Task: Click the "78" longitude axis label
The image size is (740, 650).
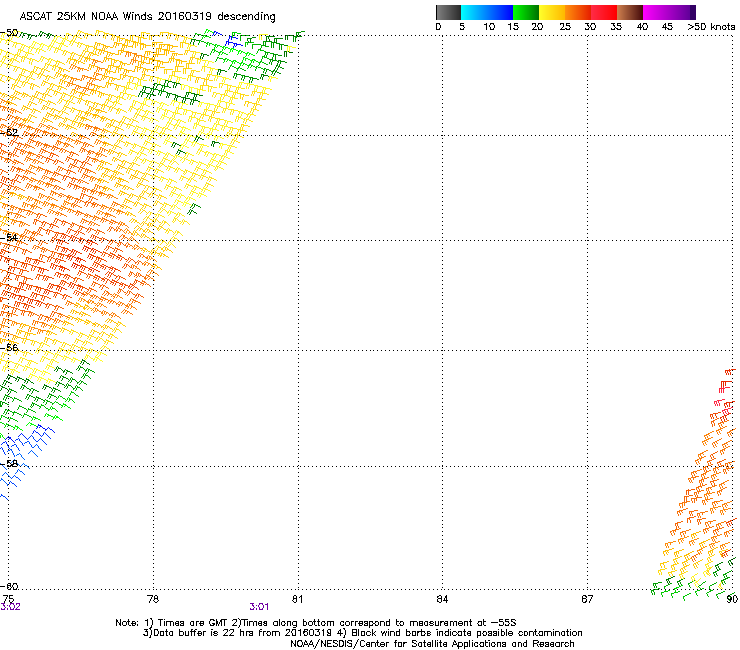Action: pos(153,599)
